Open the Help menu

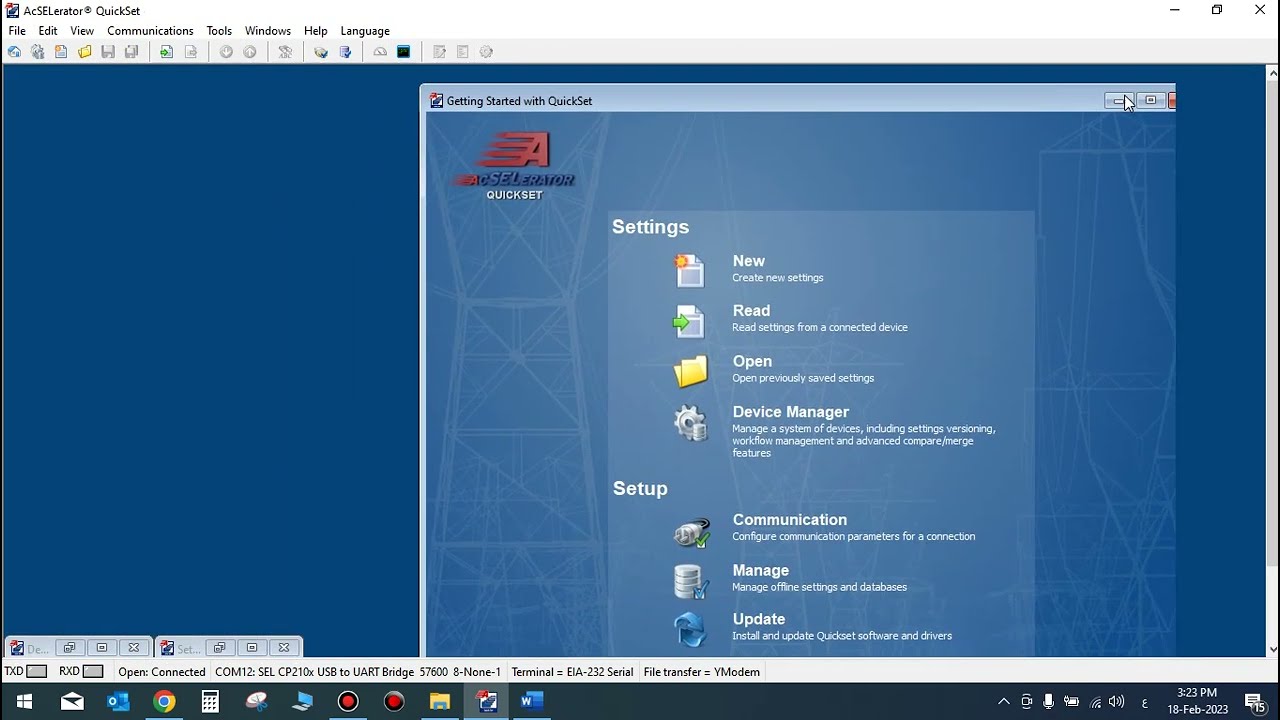click(316, 31)
